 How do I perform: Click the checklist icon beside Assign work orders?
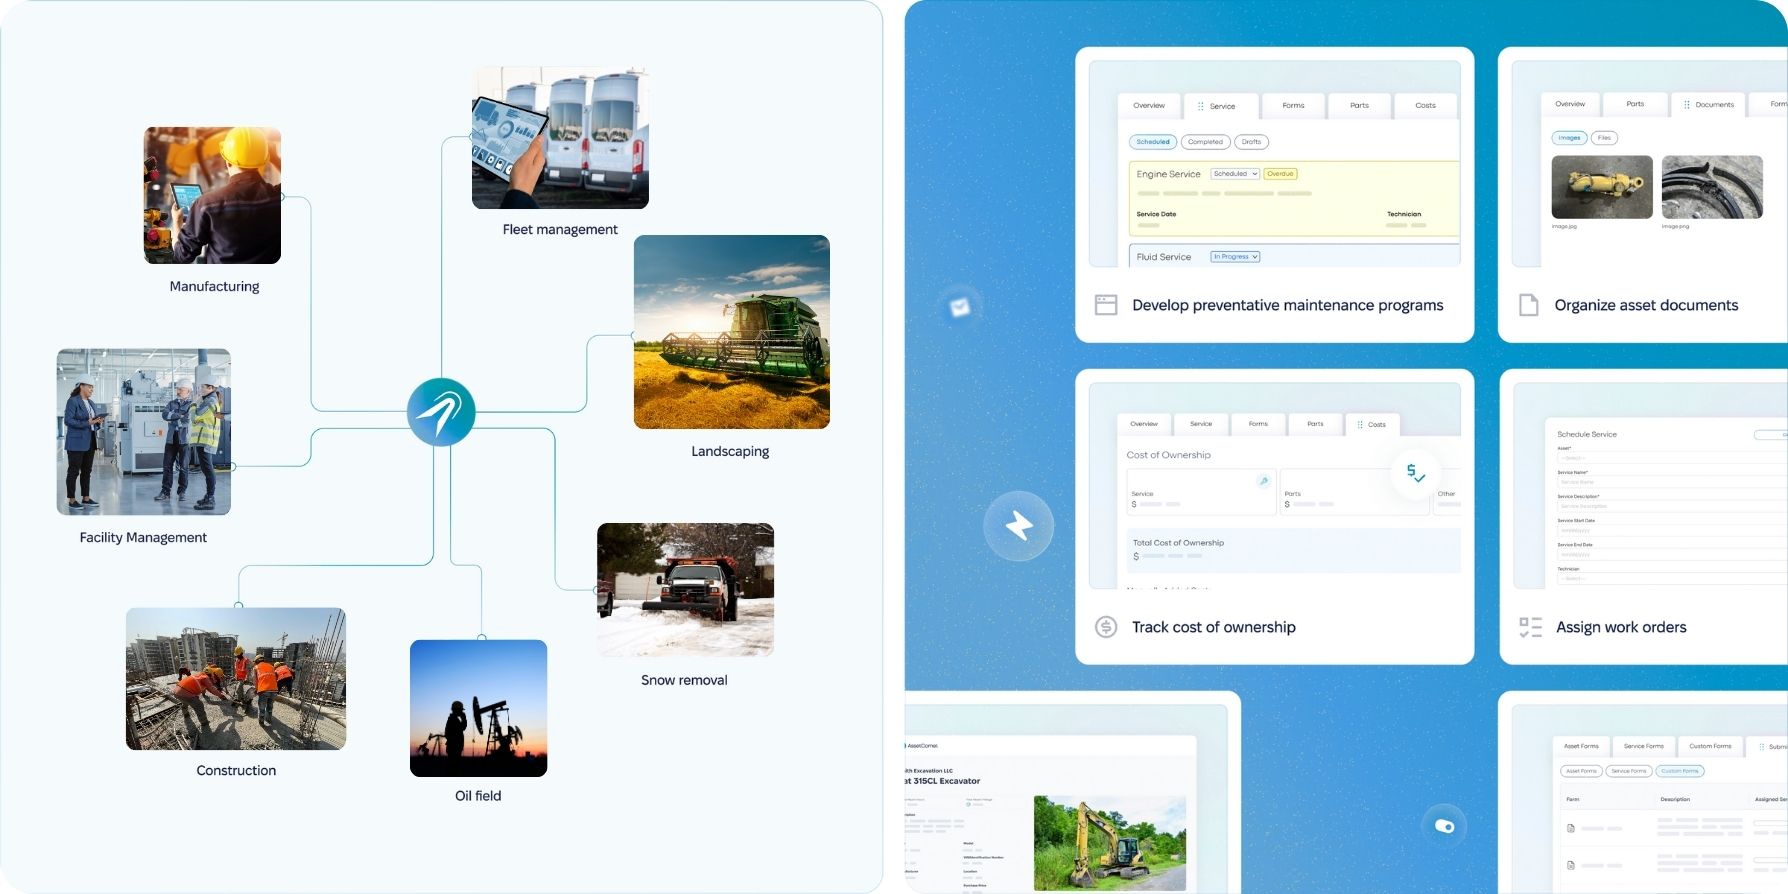click(x=1530, y=627)
